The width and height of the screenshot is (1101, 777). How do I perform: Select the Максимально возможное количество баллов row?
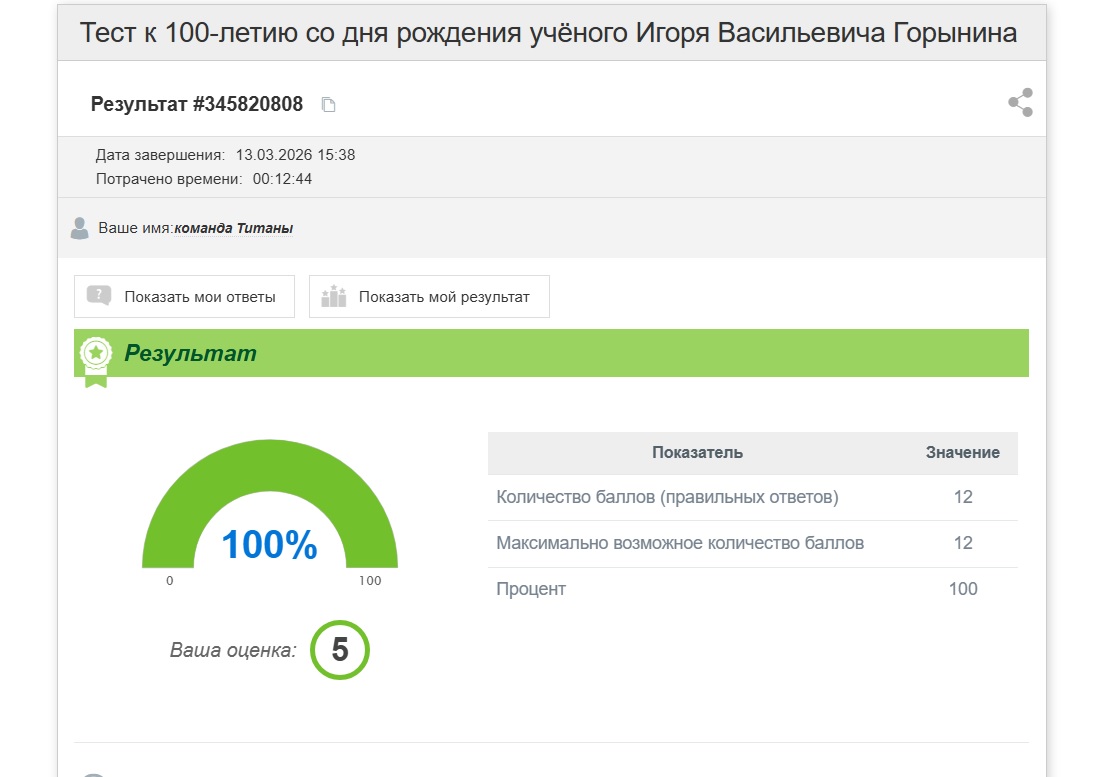click(x=680, y=543)
